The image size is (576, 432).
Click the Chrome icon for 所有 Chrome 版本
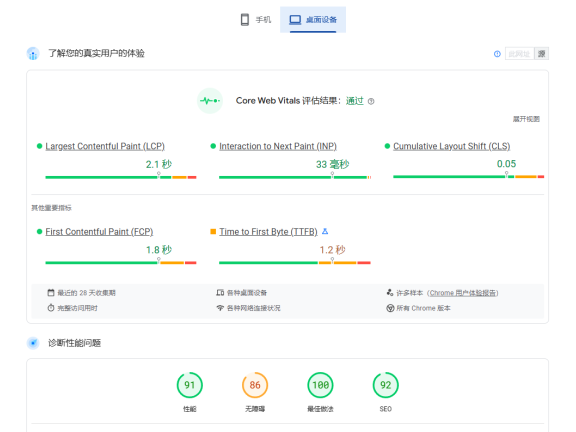click(390, 308)
